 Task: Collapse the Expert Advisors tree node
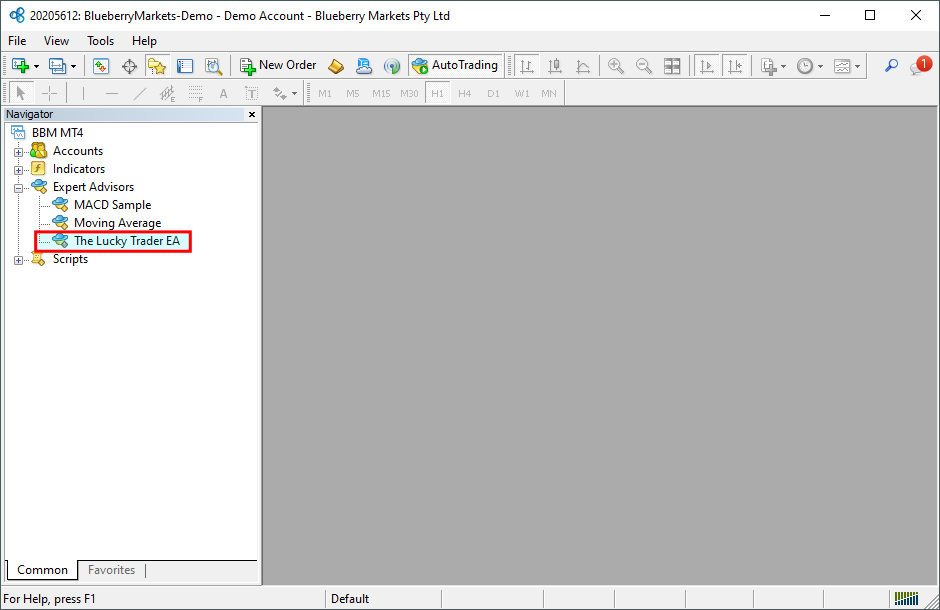click(x=19, y=188)
